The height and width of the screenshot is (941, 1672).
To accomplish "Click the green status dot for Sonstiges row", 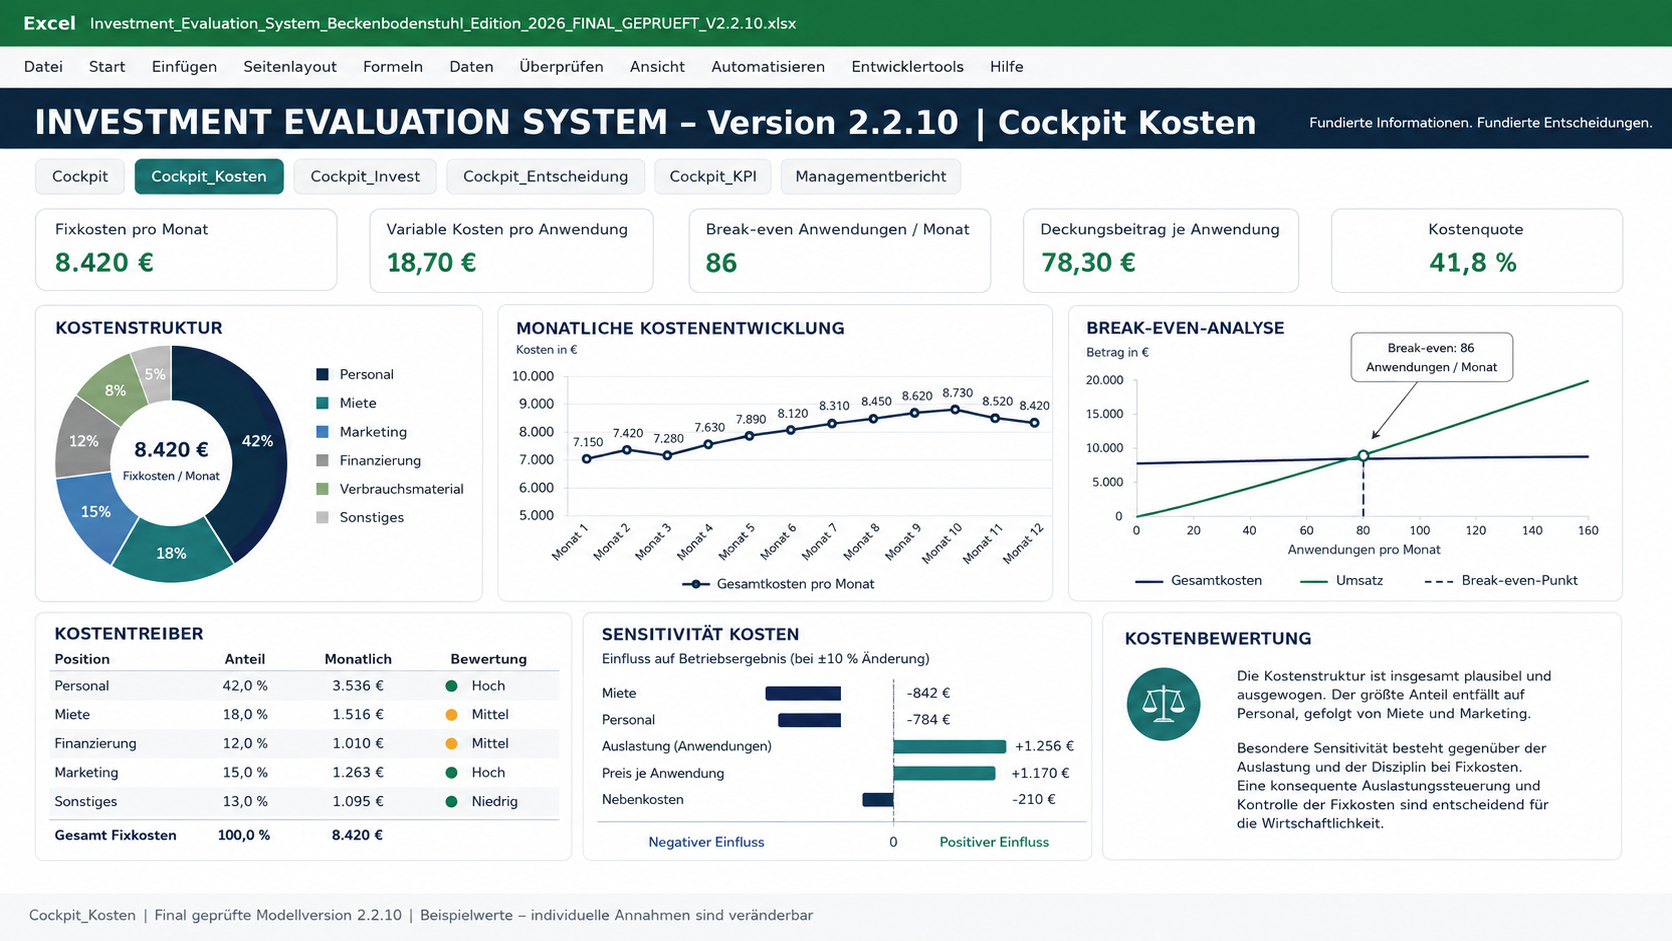I will pyautogui.click(x=451, y=802).
